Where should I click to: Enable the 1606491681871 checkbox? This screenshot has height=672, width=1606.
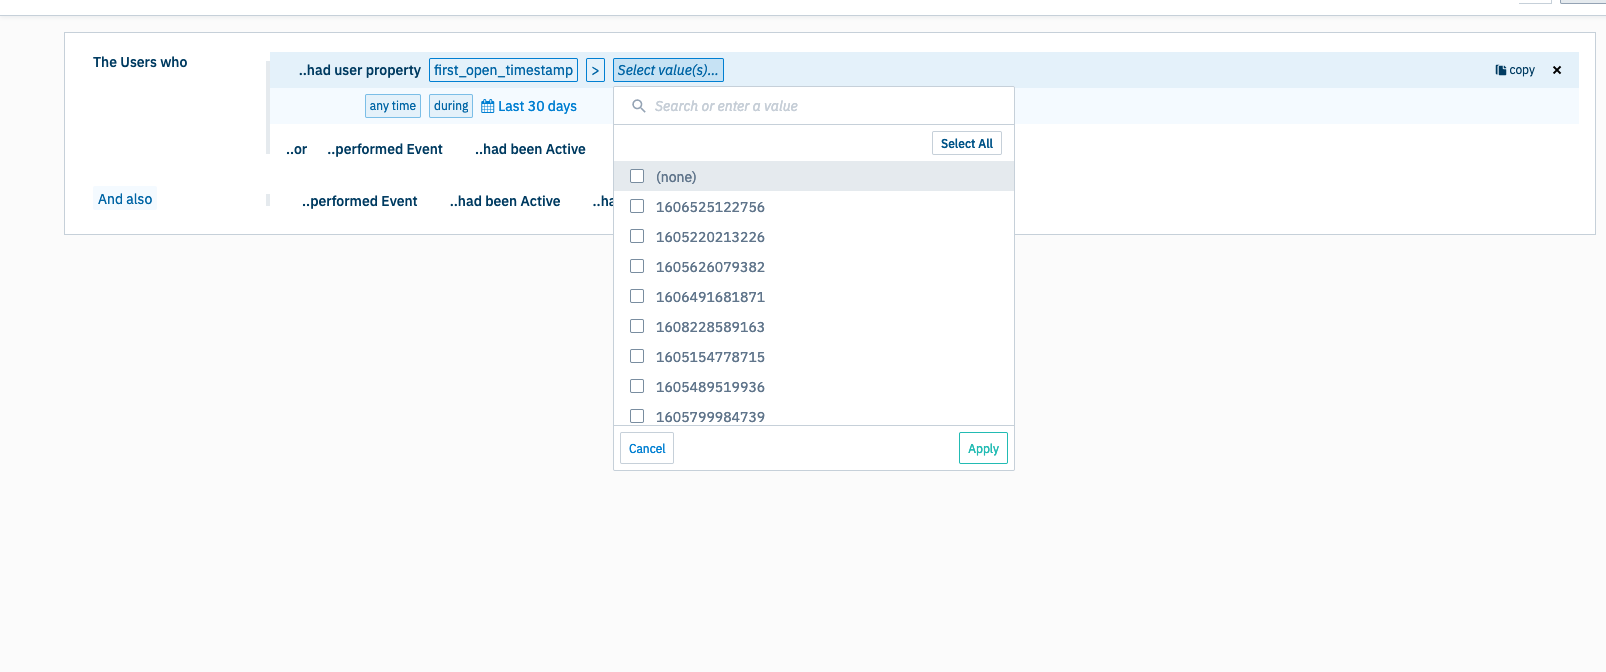[637, 296]
